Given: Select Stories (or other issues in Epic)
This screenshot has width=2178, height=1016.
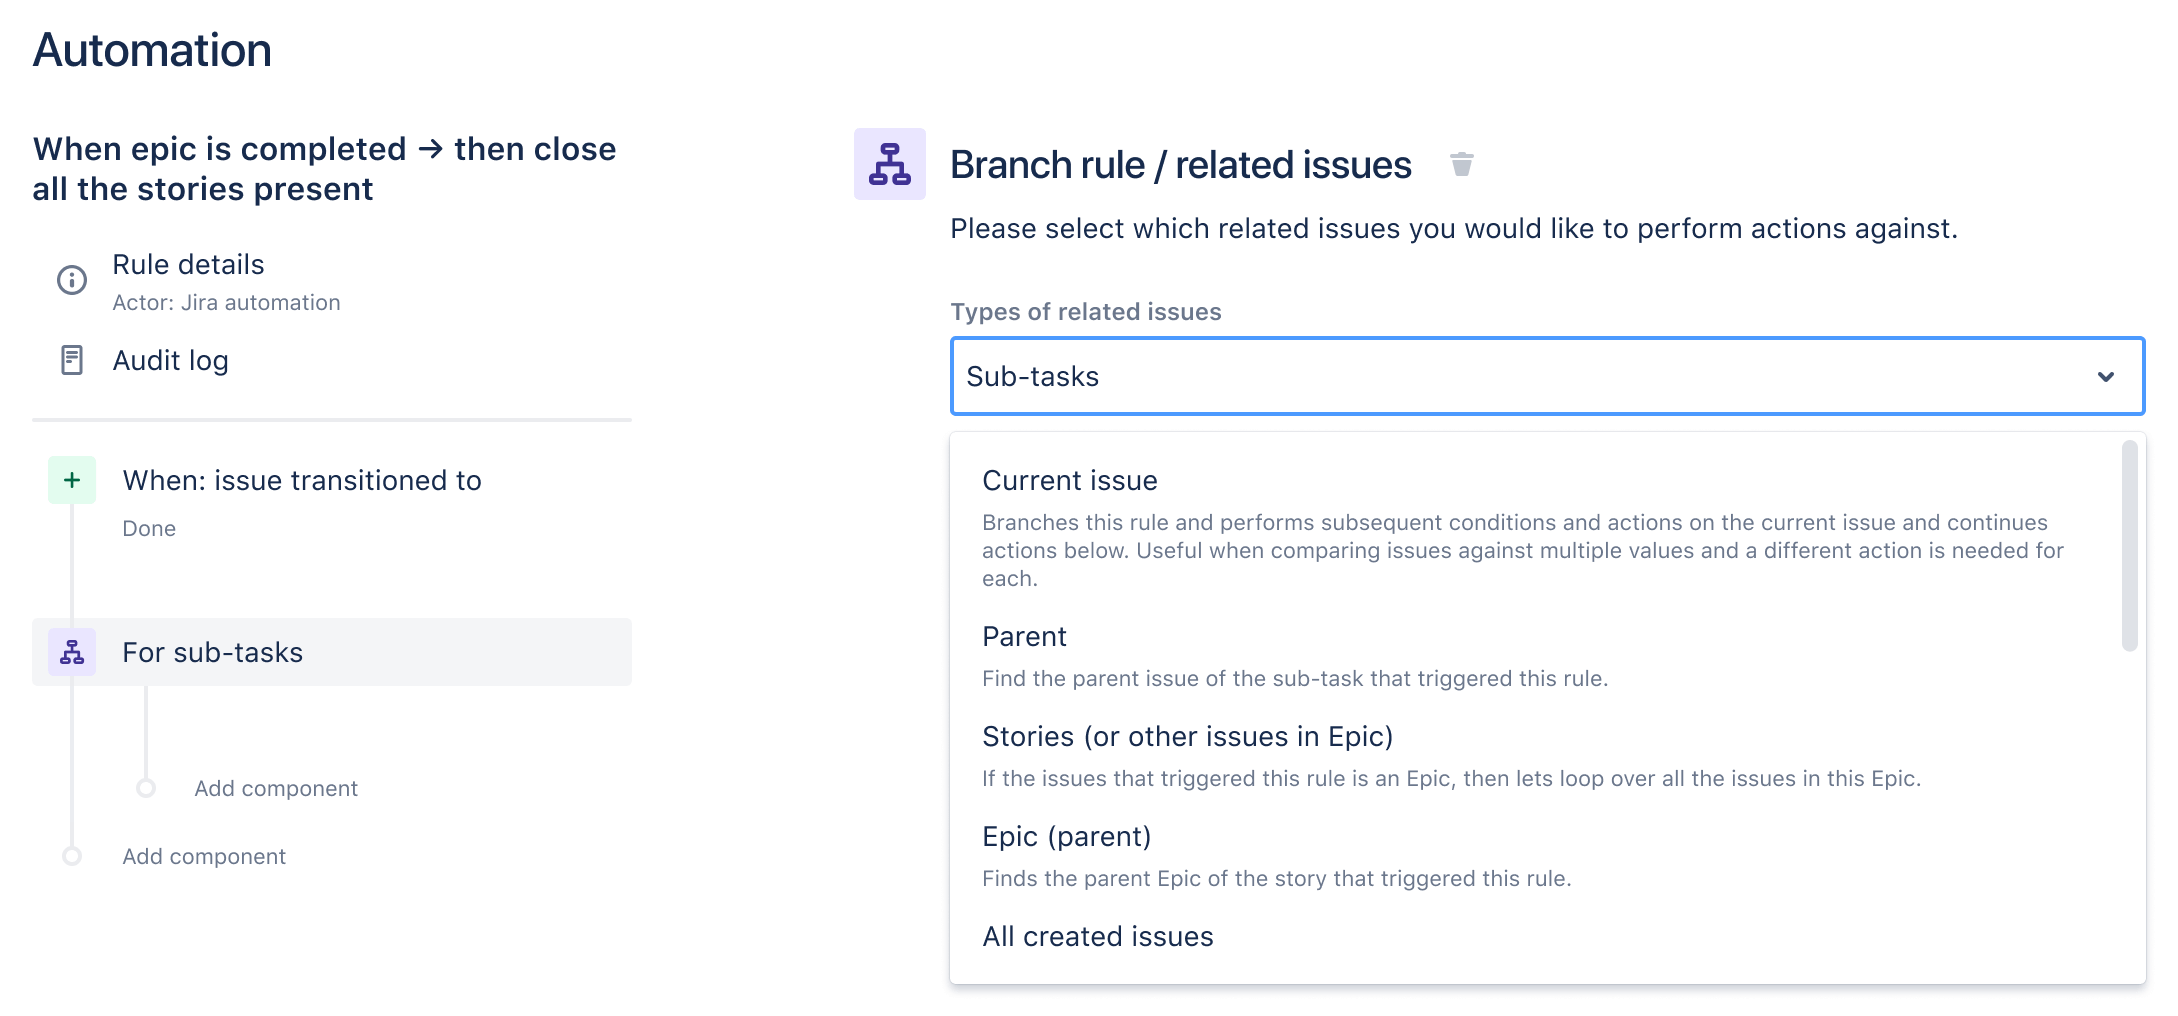Looking at the screenshot, I should tap(1187, 737).
